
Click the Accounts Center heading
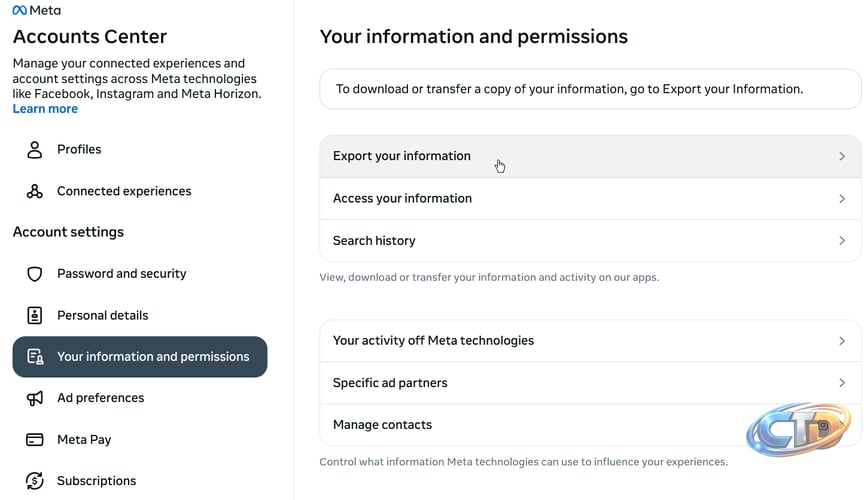tap(90, 36)
